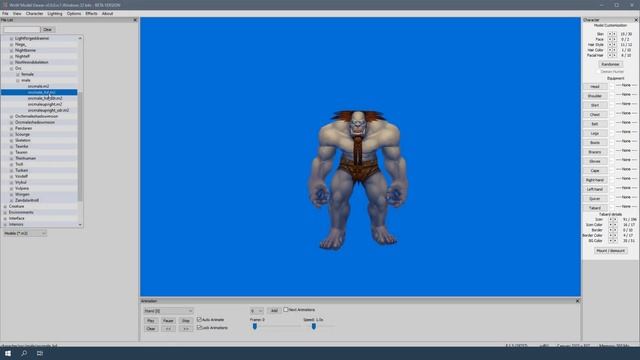This screenshot has height=360, width=640.
Task: Choose Tabard equipment slot button
Action: [595, 208]
